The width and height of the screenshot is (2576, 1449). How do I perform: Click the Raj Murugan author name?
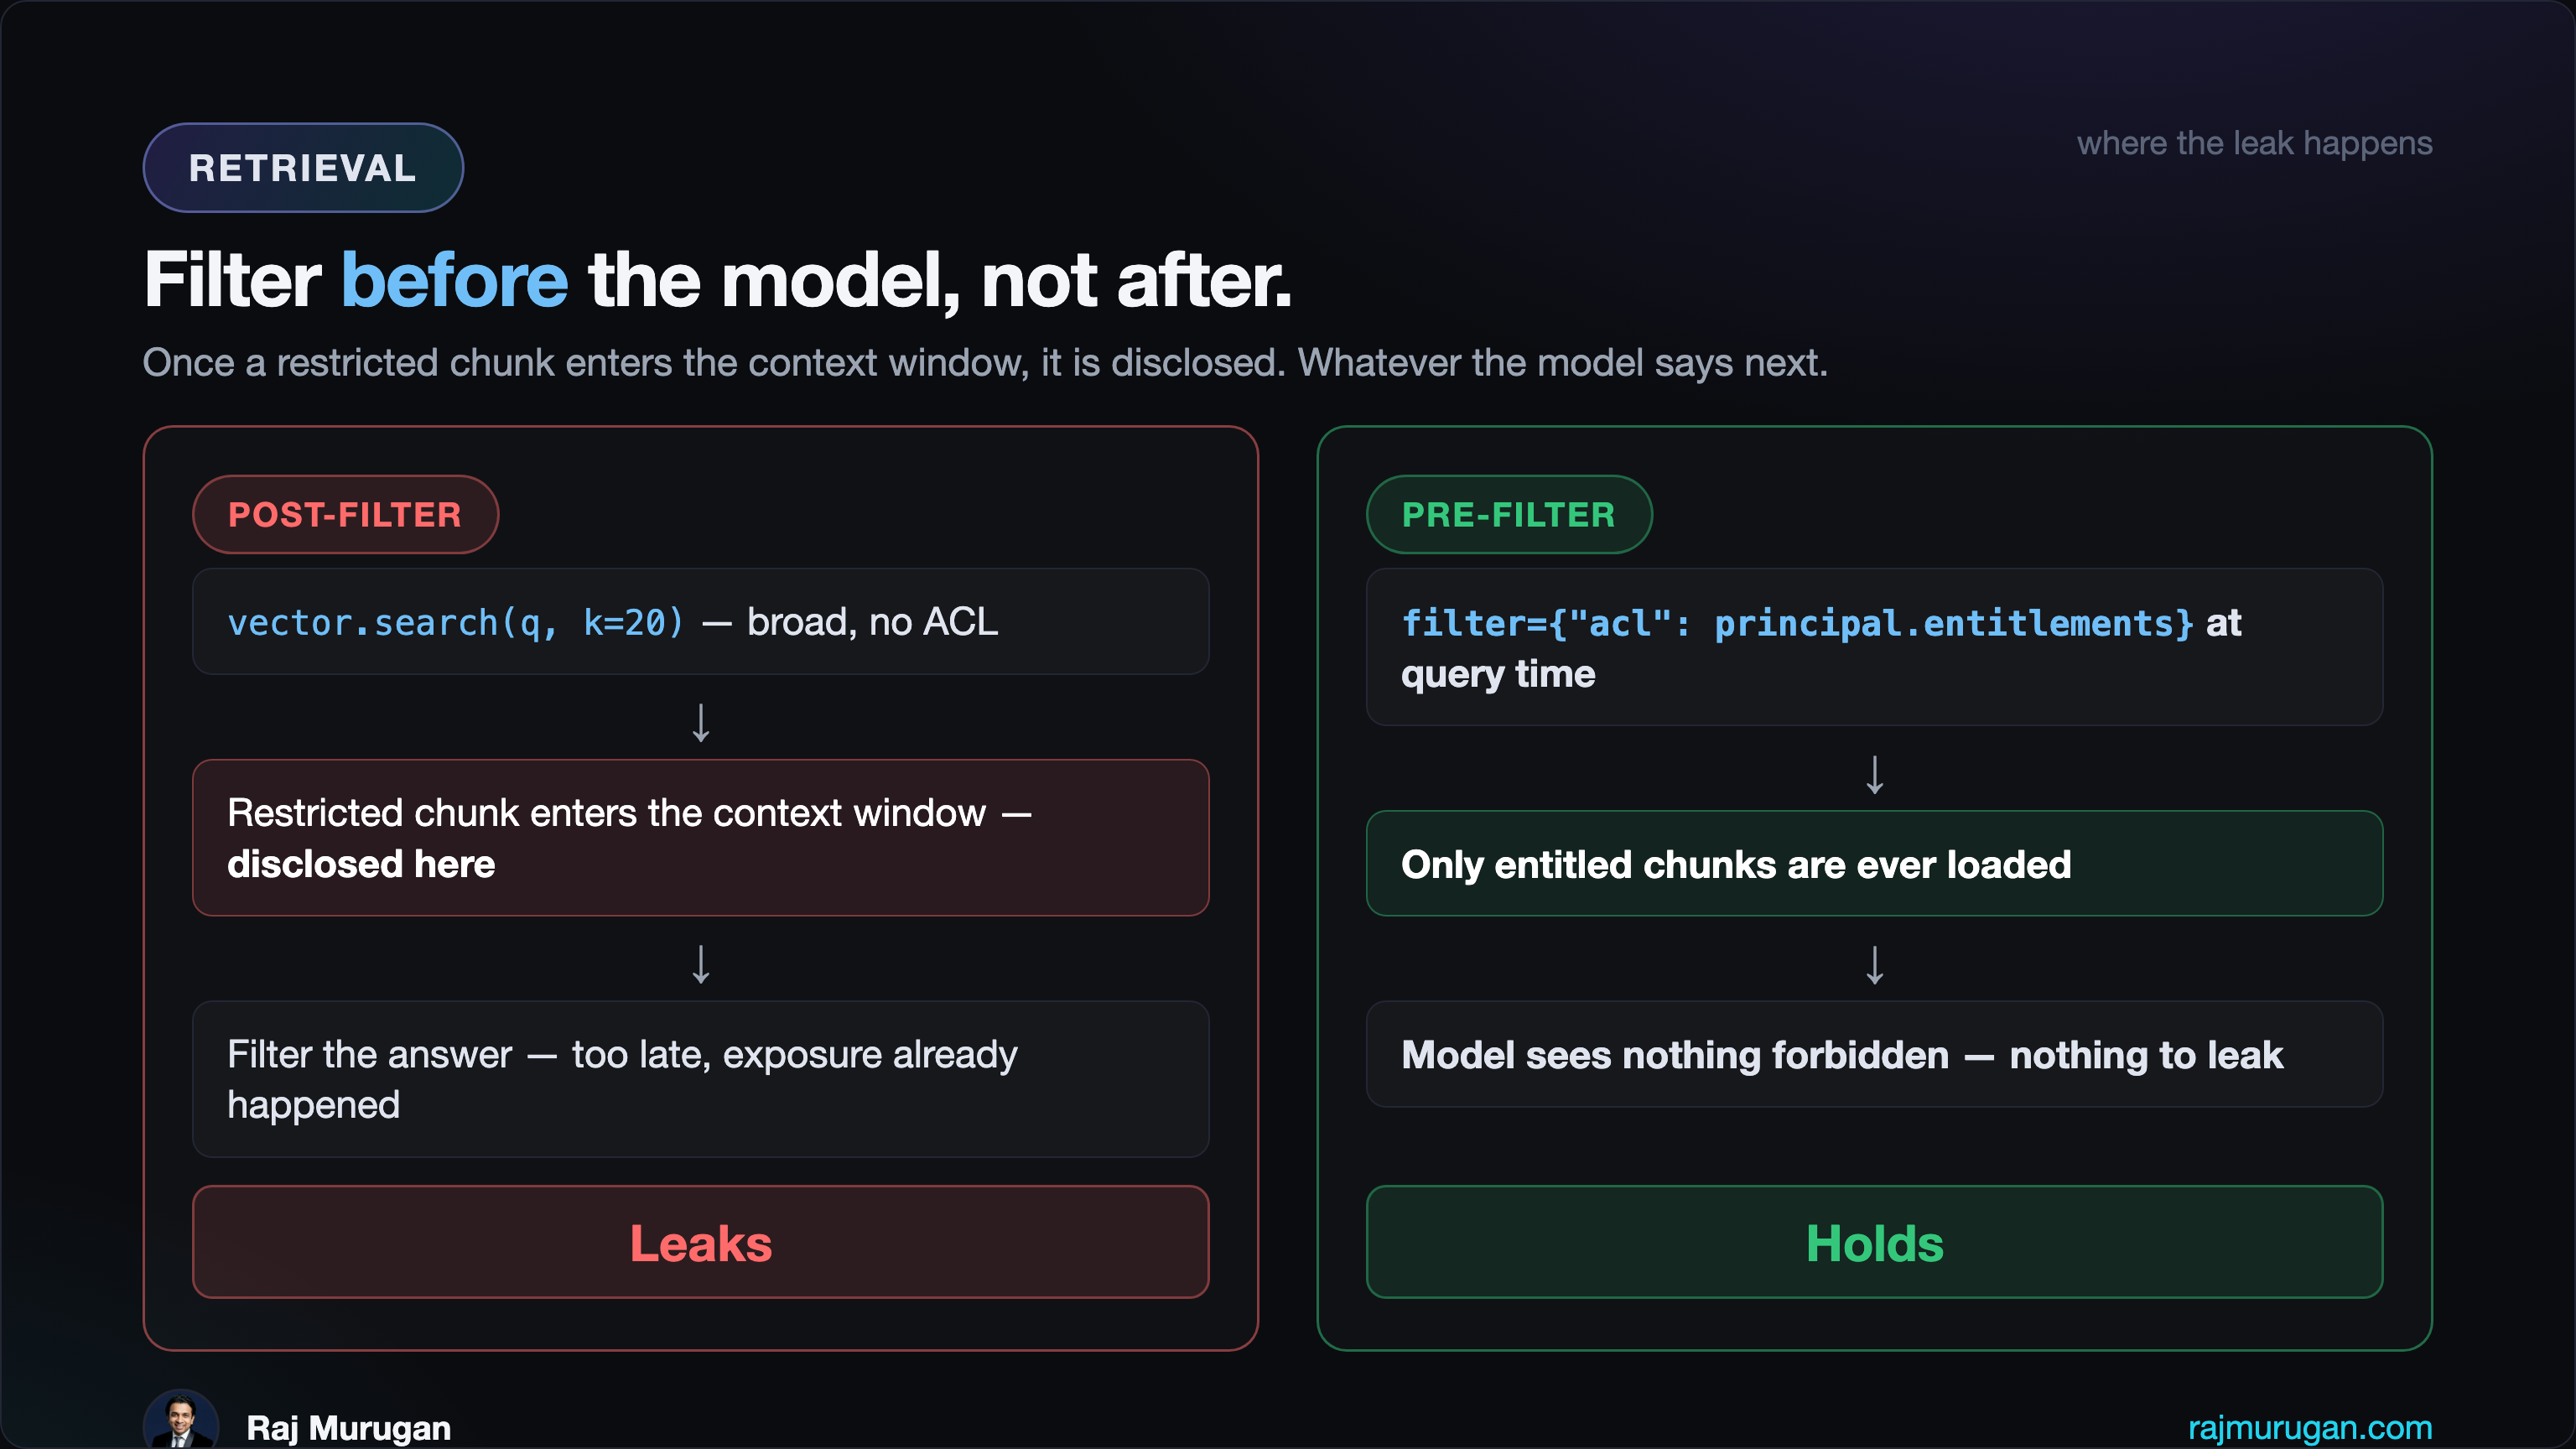[x=348, y=1427]
